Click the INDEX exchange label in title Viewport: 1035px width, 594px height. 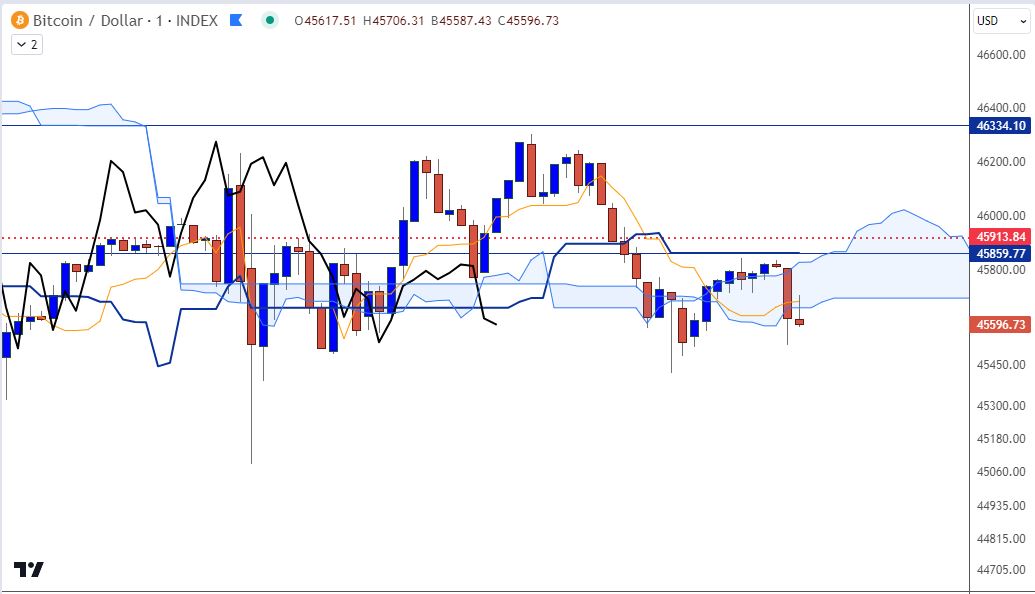click(197, 20)
